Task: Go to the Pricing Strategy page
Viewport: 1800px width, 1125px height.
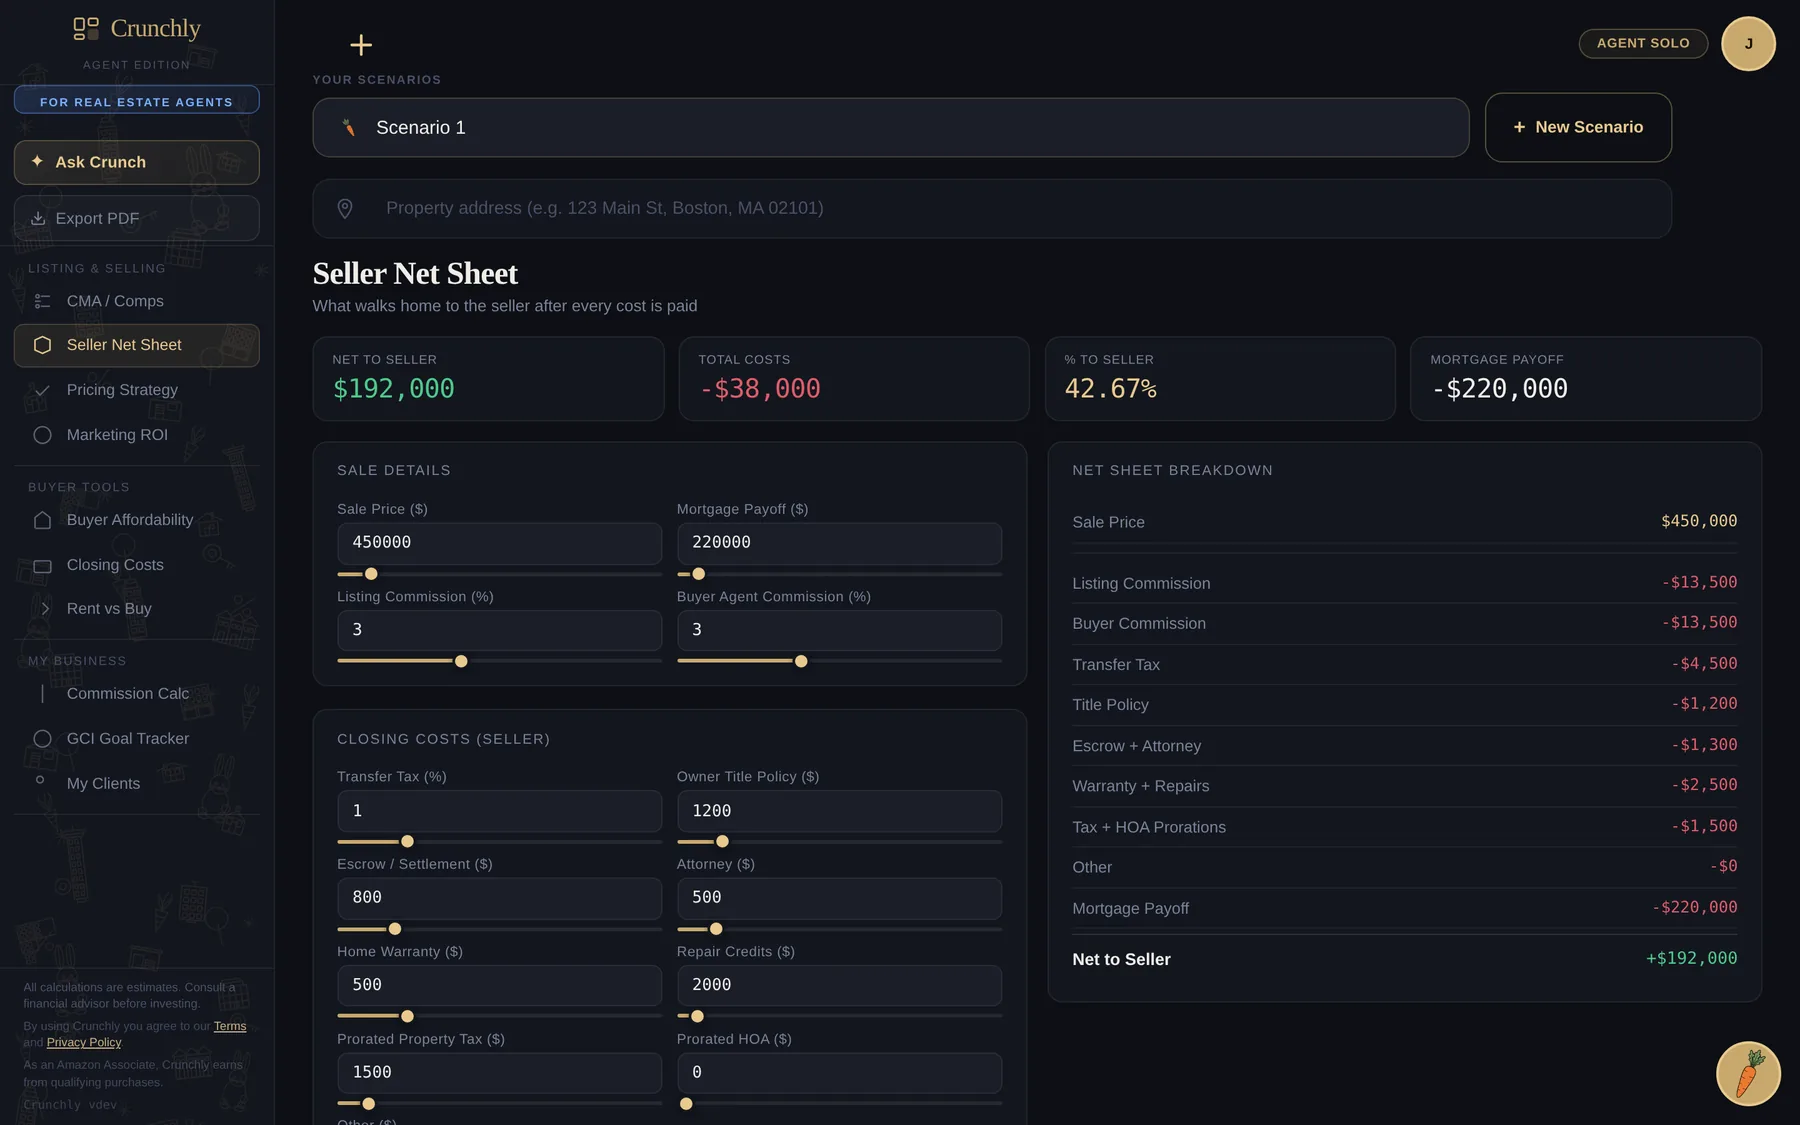Action: 137,390
